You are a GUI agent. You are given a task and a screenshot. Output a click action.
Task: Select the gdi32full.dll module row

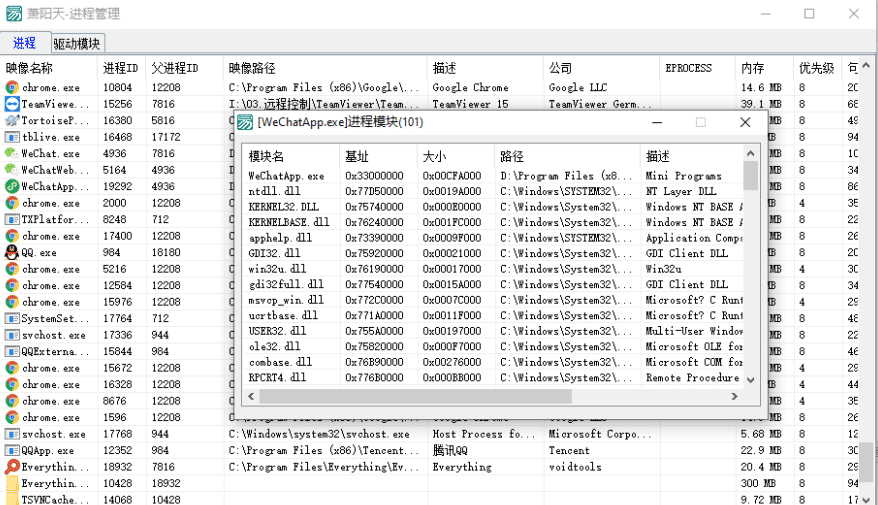493,284
